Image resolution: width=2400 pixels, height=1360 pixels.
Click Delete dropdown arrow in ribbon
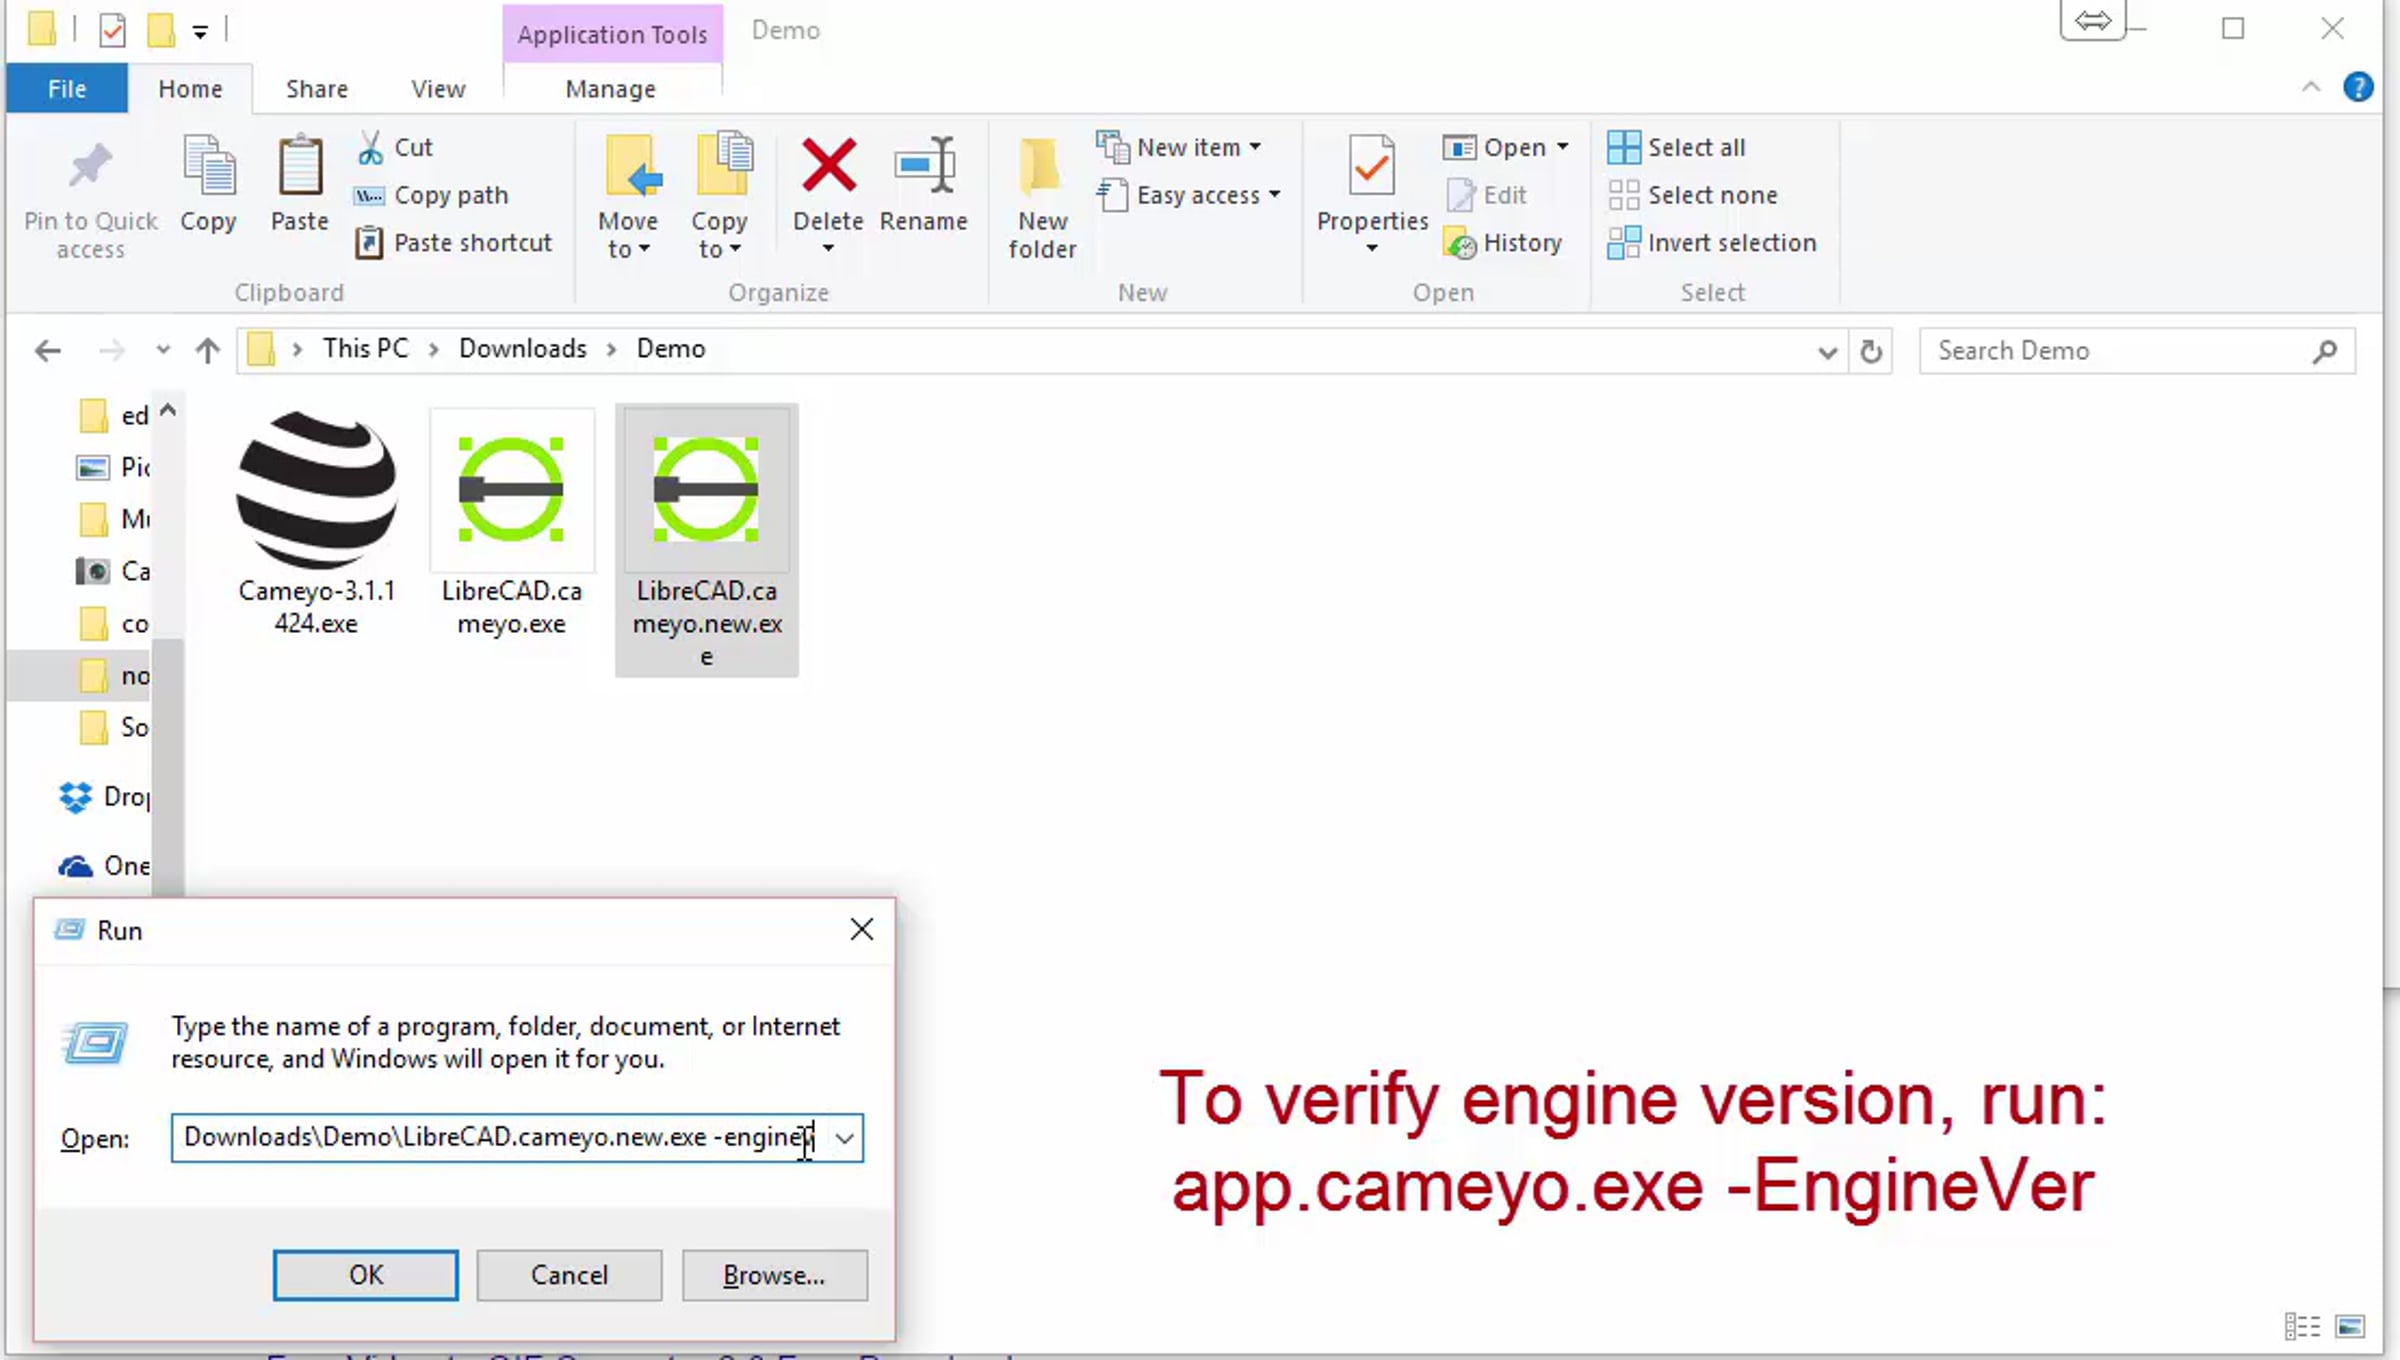coord(828,249)
